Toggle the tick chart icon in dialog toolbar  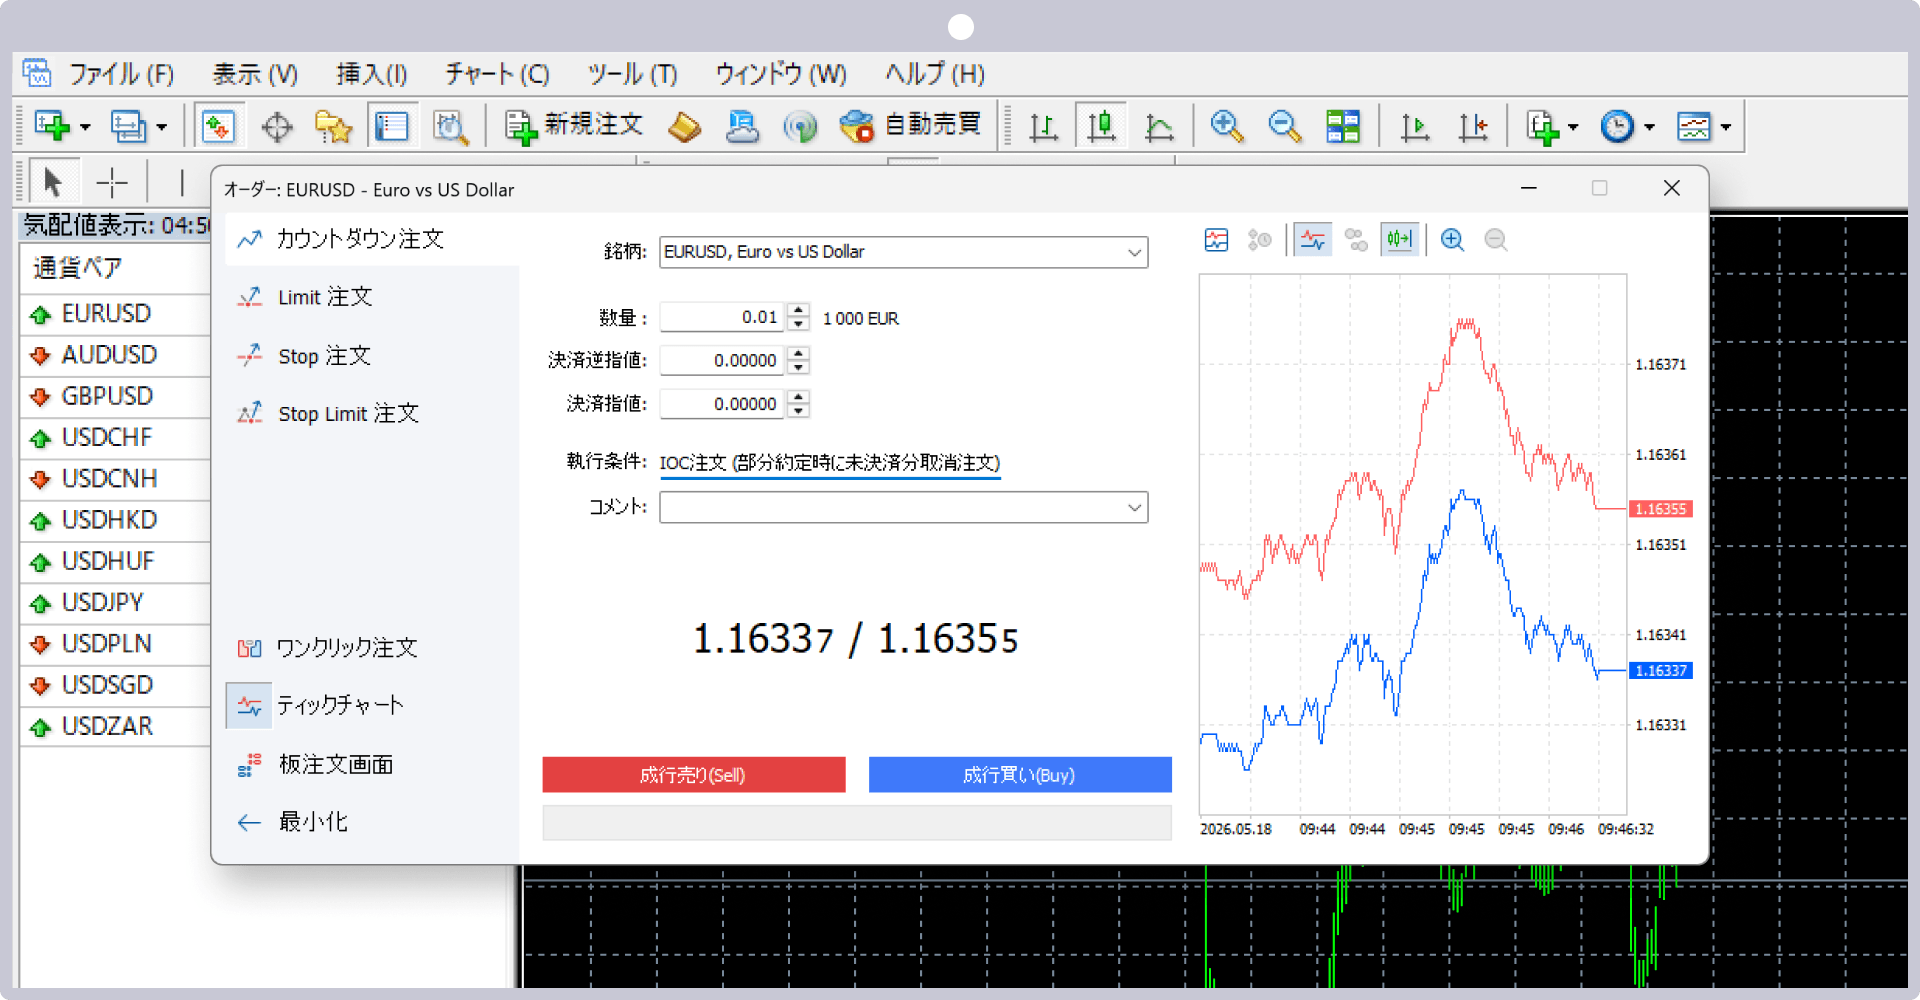pyautogui.click(x=1313, y=240)
